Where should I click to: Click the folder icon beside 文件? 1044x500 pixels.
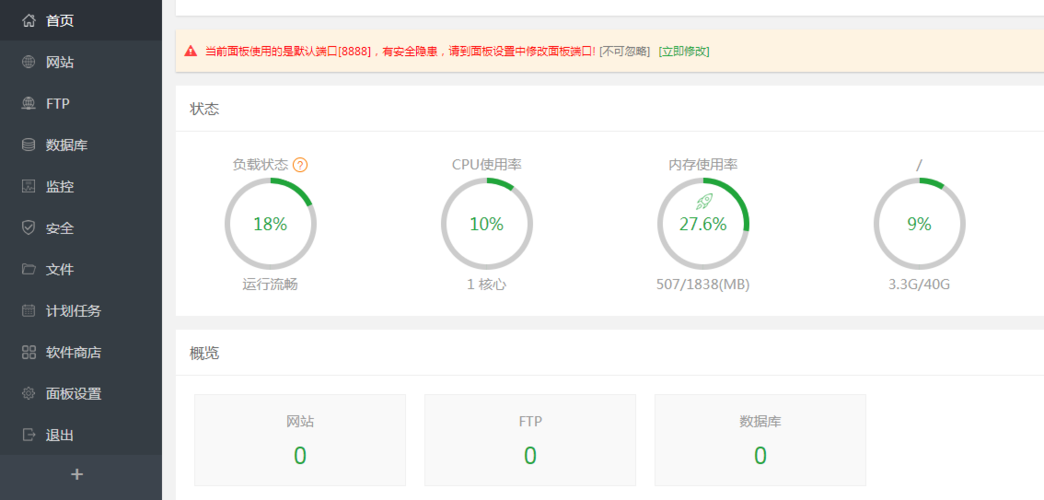tap(28, 269)
